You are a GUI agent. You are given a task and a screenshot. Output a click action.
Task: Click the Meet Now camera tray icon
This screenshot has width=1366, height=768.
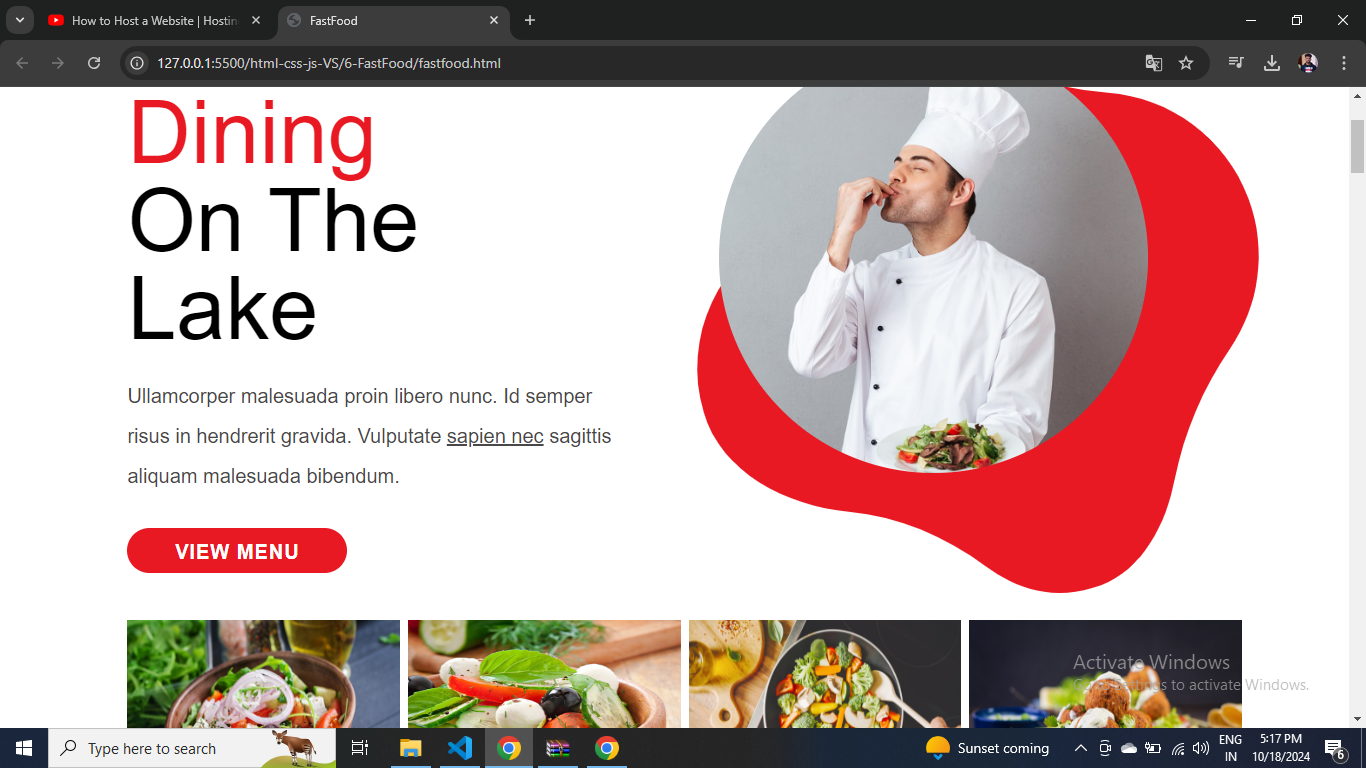point(1105,748)
